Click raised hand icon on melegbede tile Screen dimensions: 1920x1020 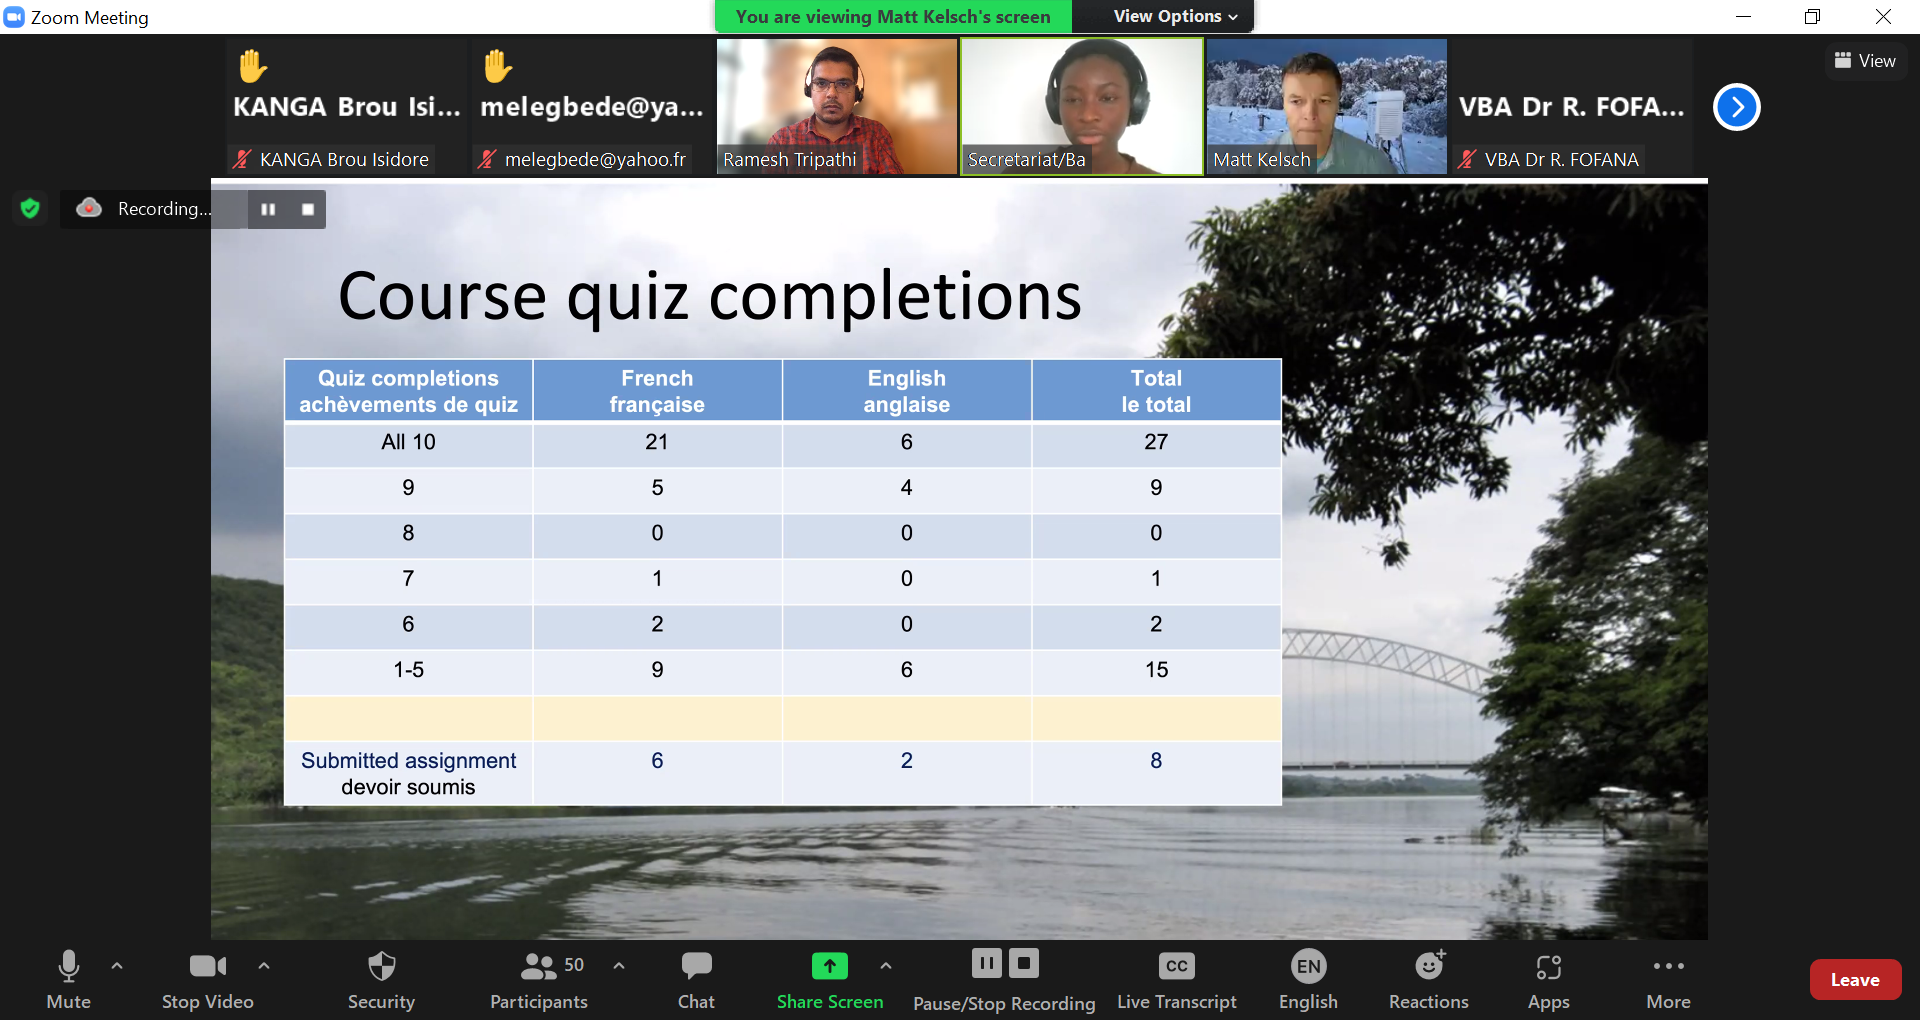point(497,66)
